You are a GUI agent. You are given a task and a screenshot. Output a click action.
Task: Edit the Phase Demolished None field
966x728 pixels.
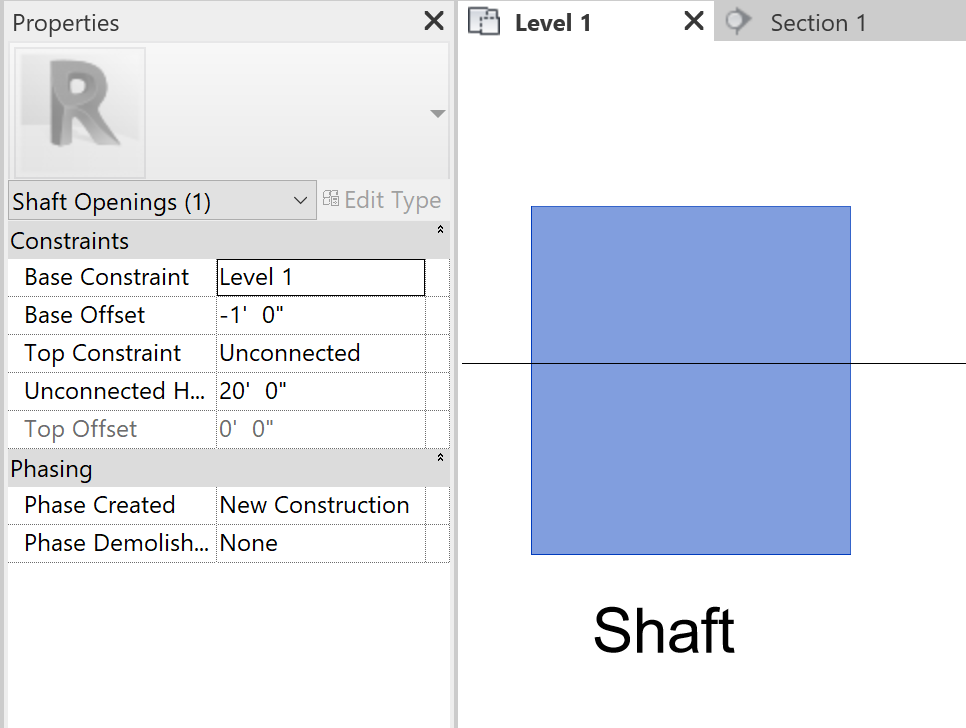coord(320,542)
